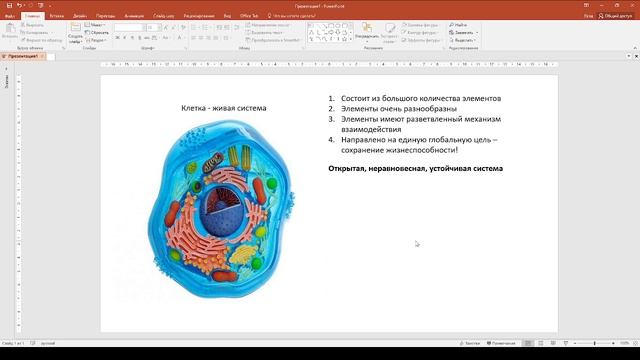Viewport: 640px width, 360px height.
Task: Toggle bold formatting
Action: click(118, 38)
